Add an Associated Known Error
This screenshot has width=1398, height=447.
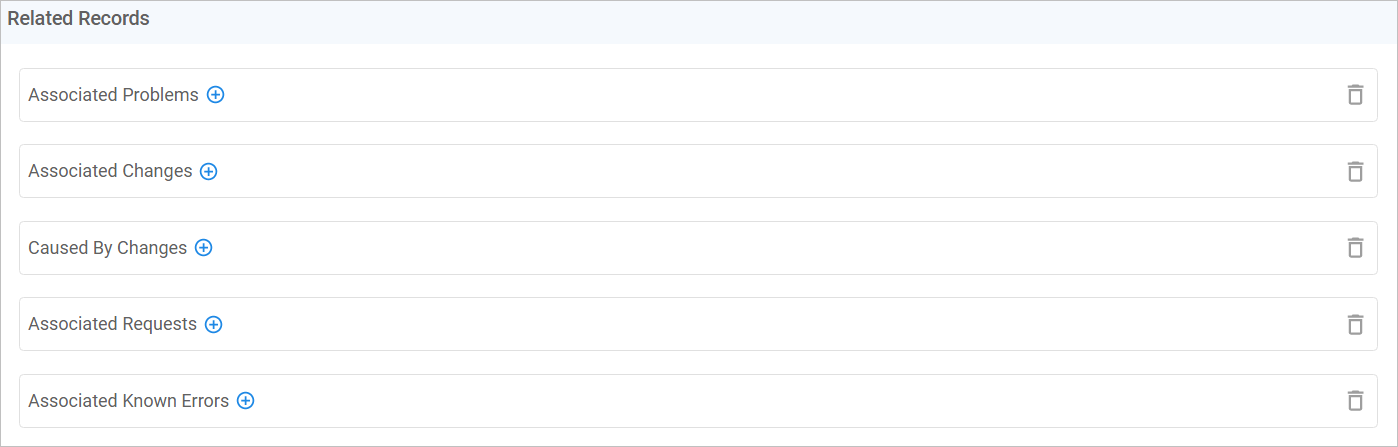[x=245, y=401]
